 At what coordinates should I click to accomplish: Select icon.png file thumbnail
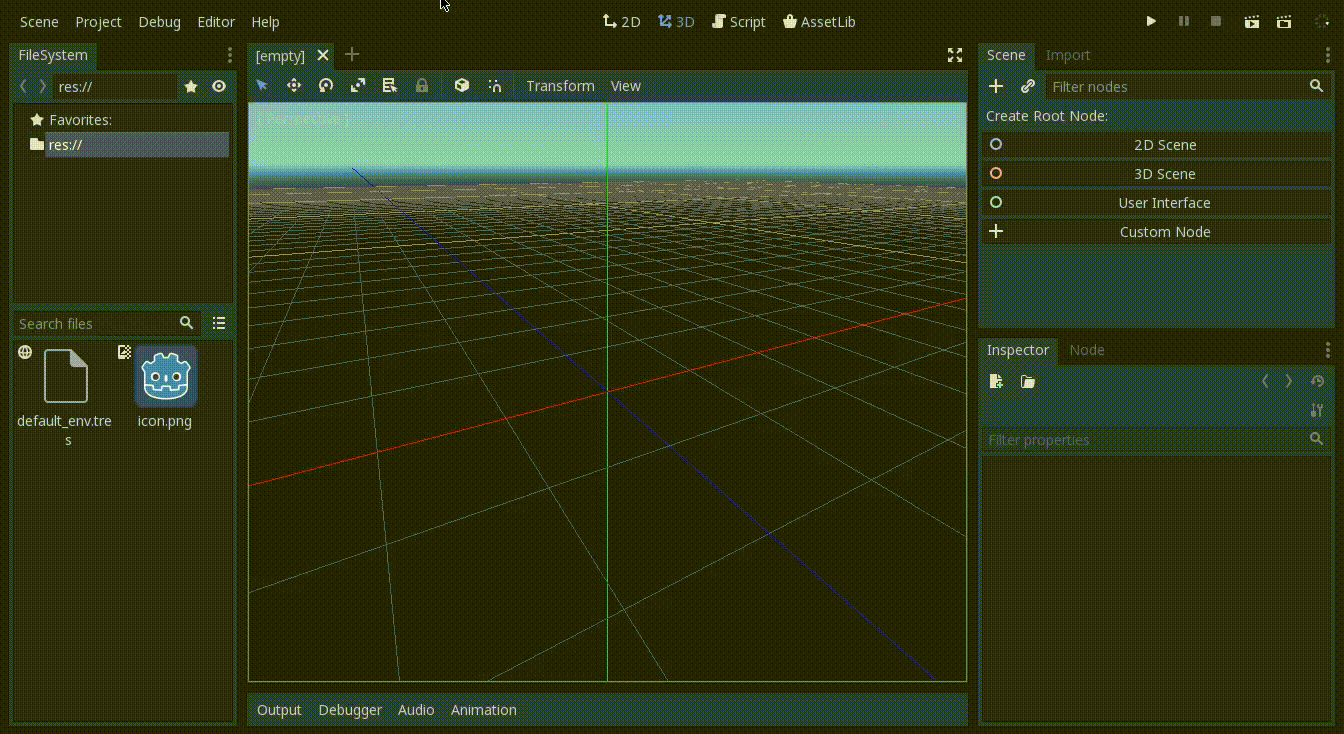[x=165, y=377]
